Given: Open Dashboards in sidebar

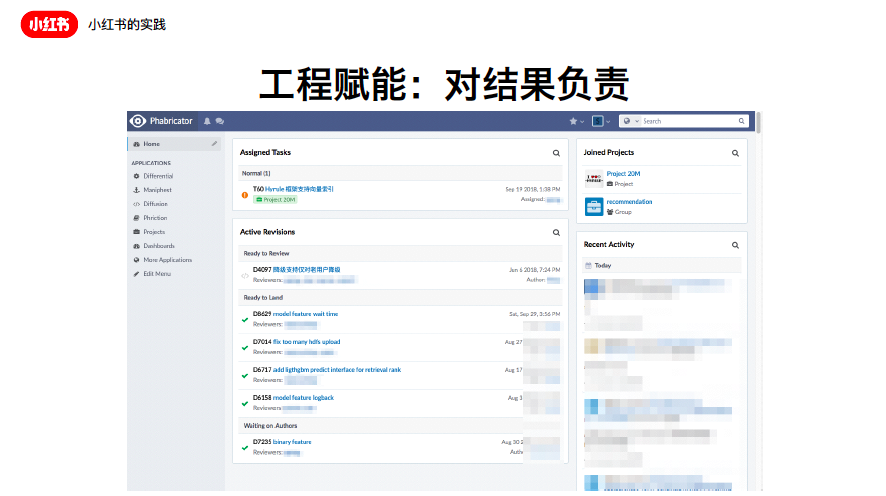Looking at the screenshot, I should 159,246.
